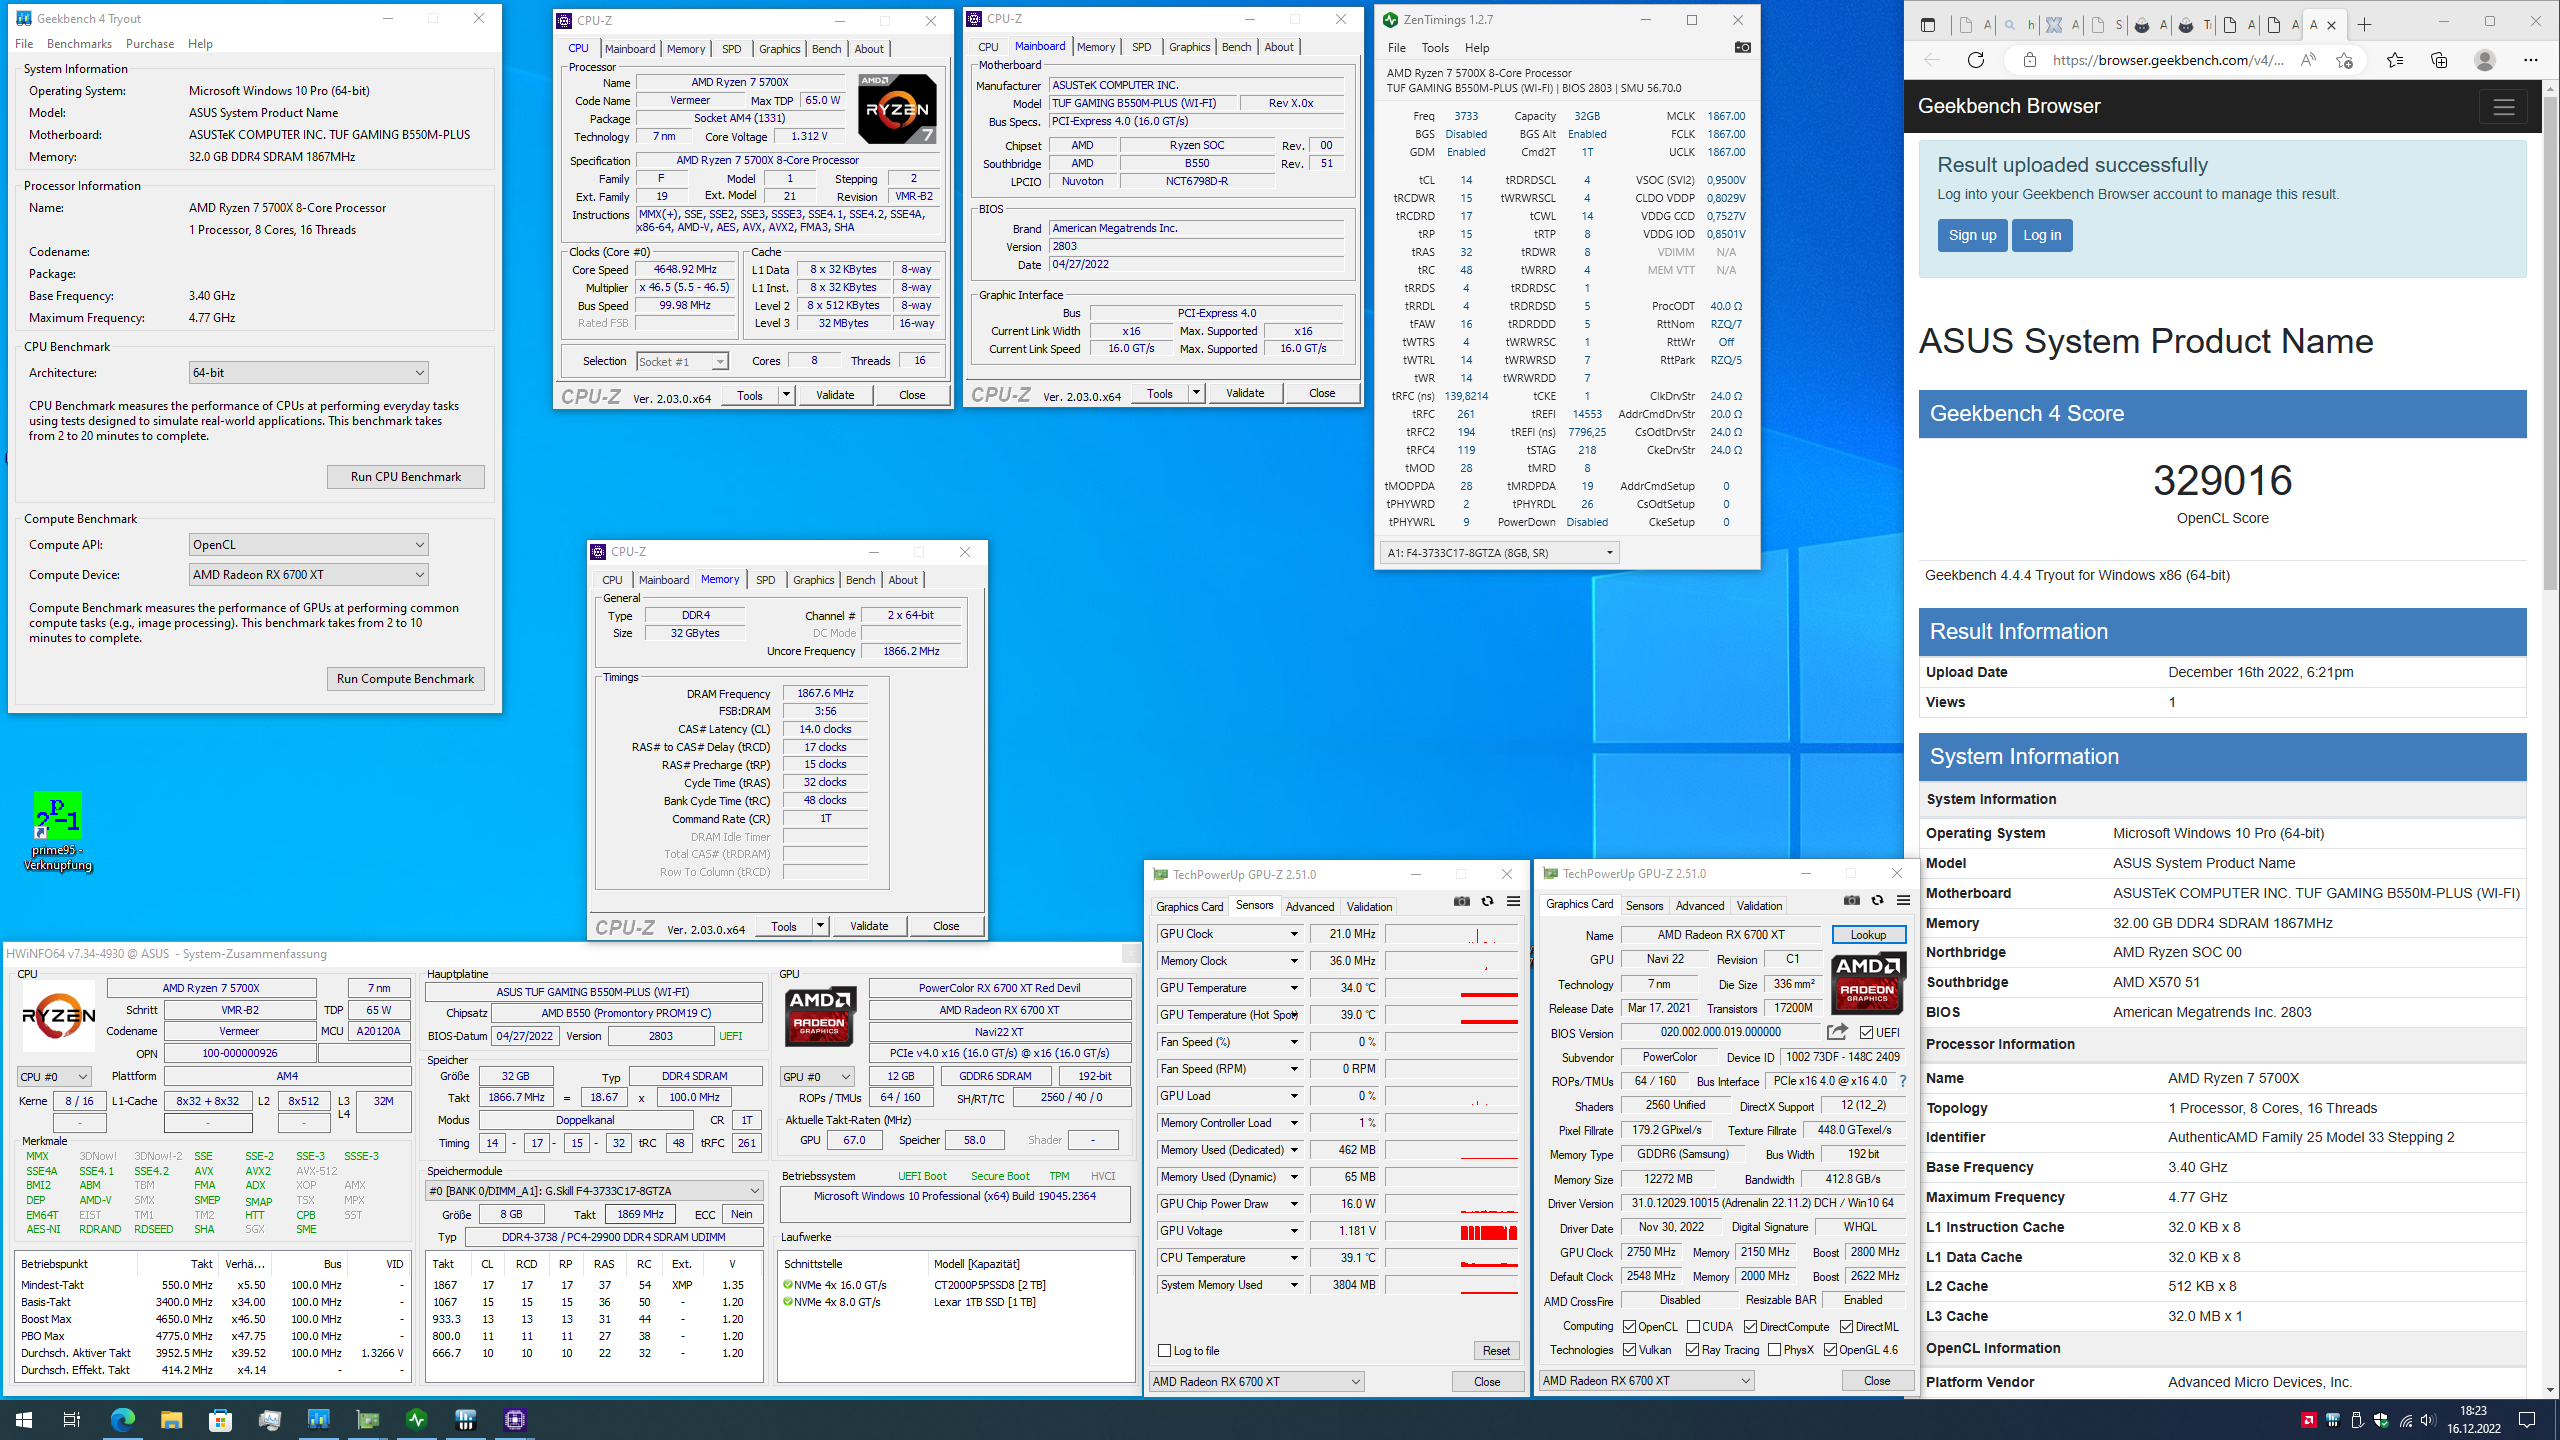Open Compute Device dropdown in Geekbench

pos(308,574)
